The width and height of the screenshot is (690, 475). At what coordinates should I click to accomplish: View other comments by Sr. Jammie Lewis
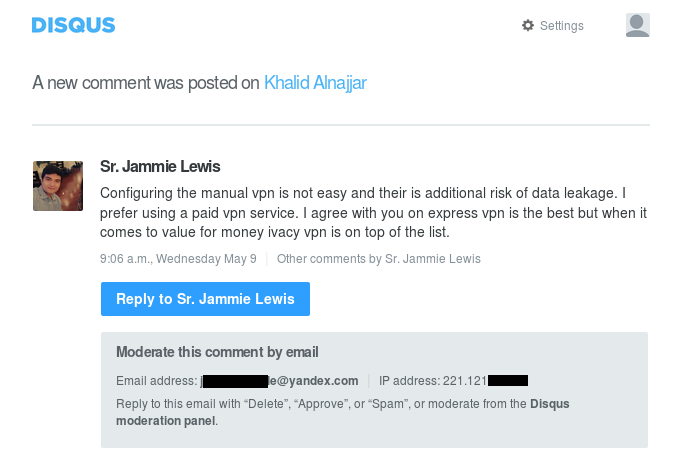(x=378, y=258)
